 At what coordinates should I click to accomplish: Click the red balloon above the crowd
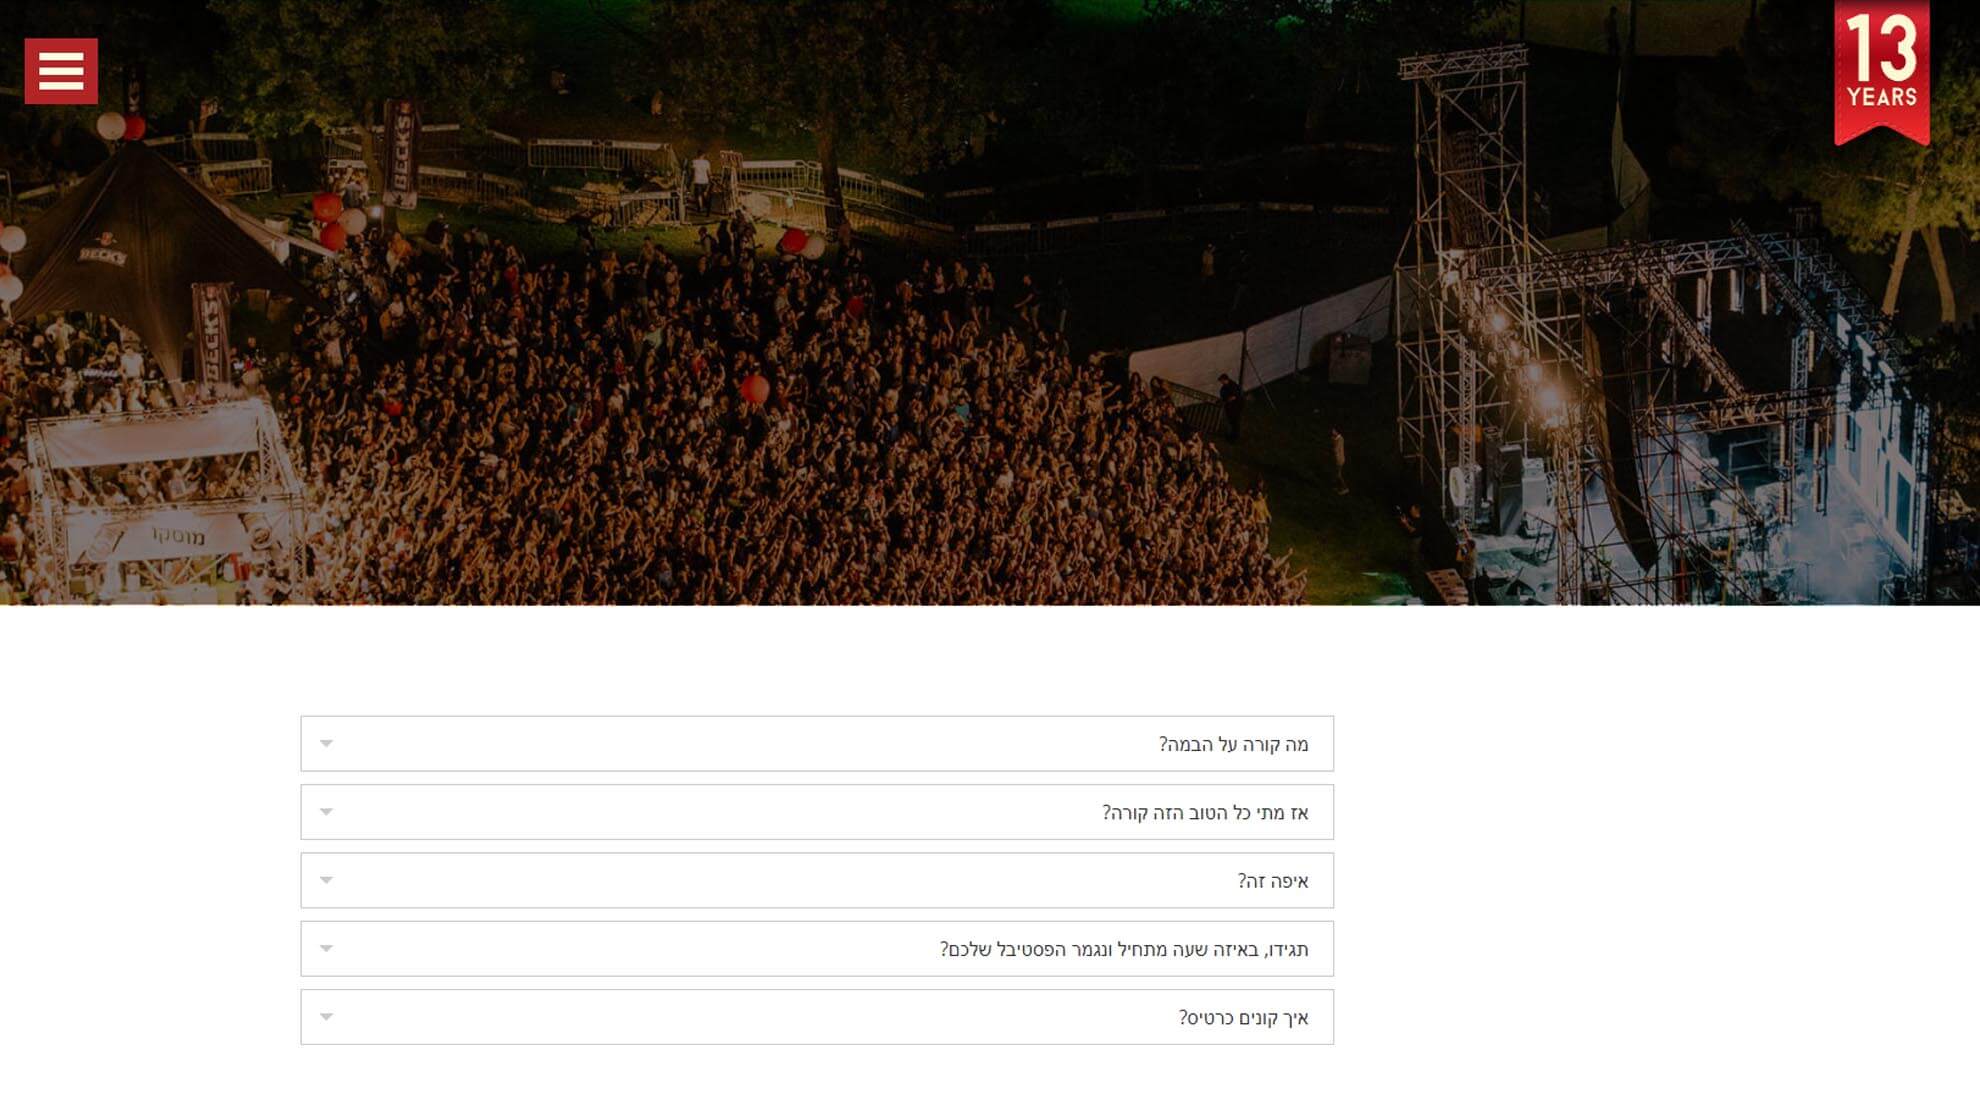(755, 389)
